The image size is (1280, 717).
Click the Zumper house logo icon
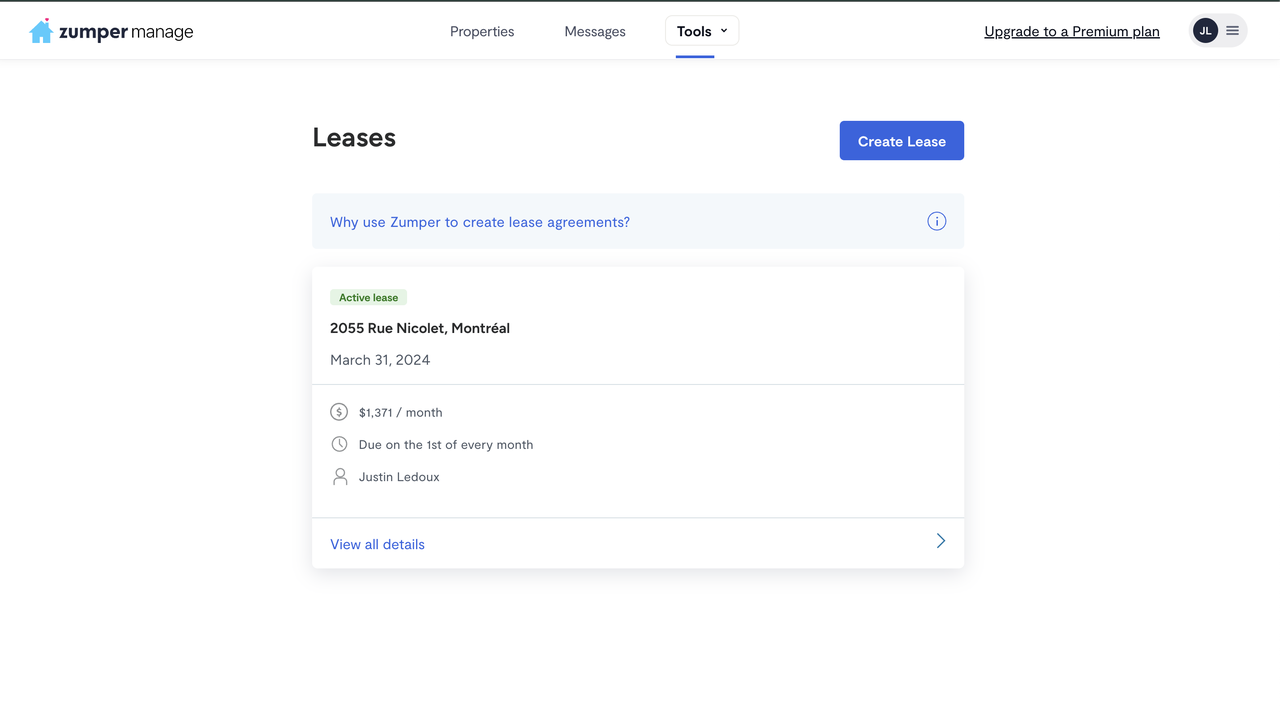click(41, 31)
